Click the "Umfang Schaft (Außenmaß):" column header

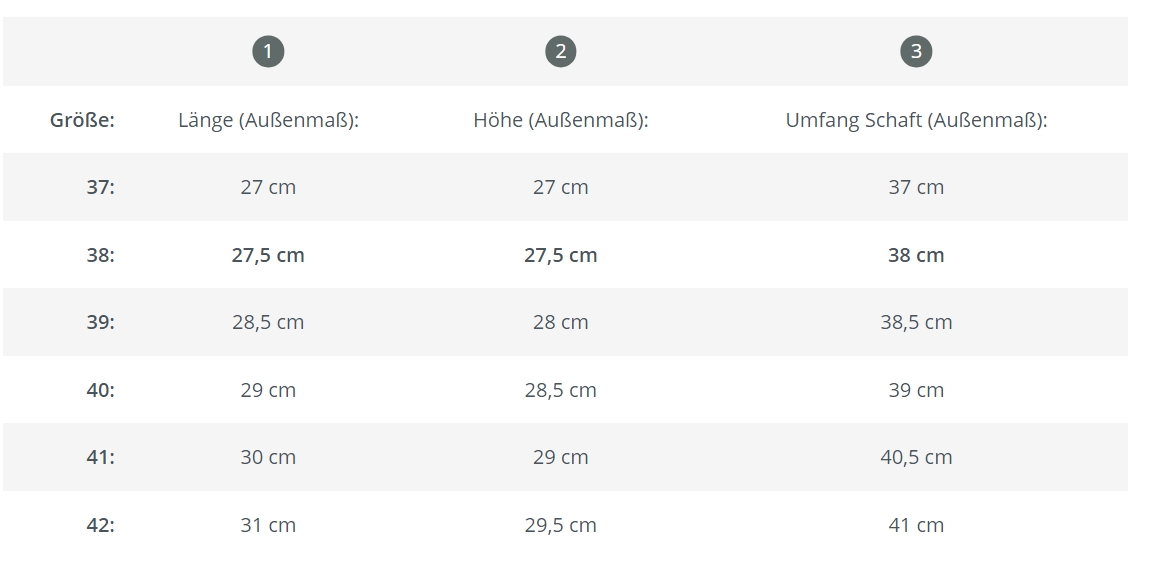point(916,120)
